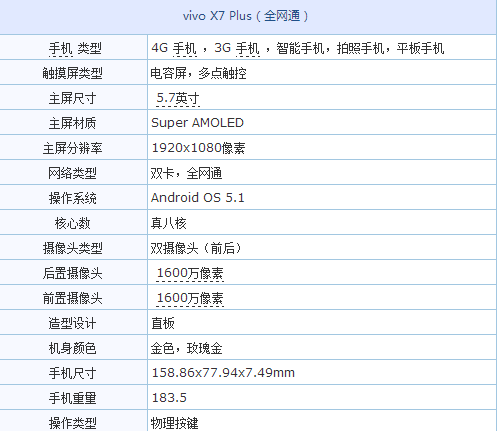The image size is (497, 431).
Task: Click the 手机重量 label
Action: (x=72, y=398)
